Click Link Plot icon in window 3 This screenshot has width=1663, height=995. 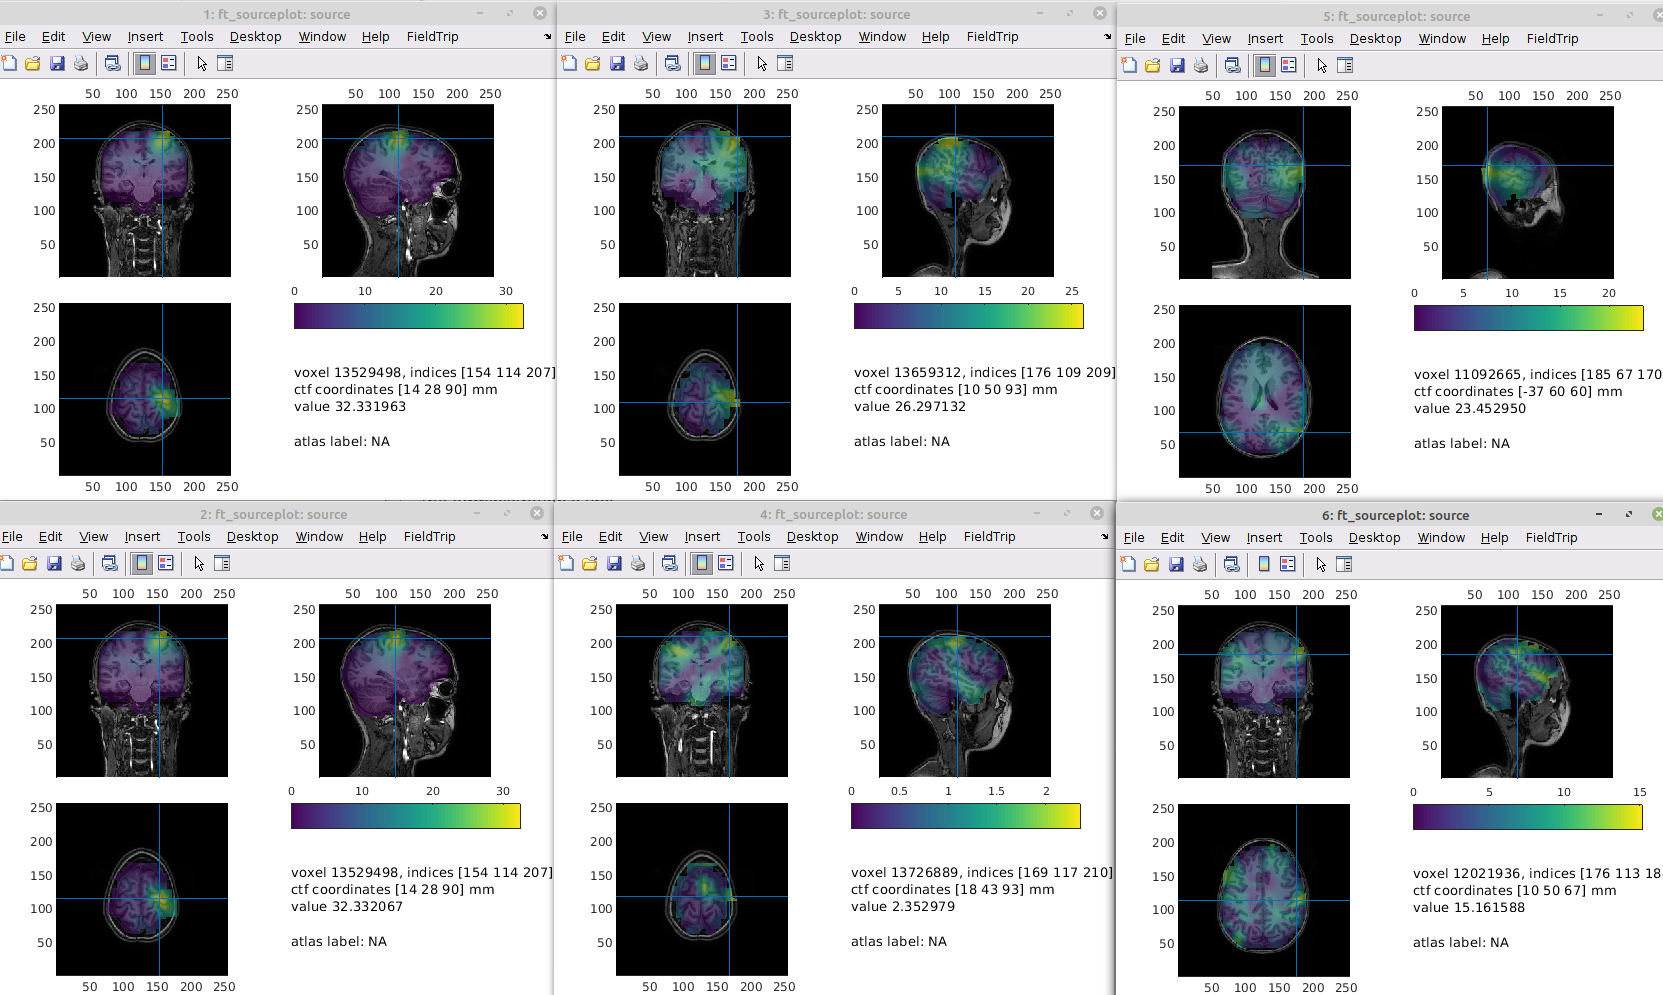[x=673, y=63]
